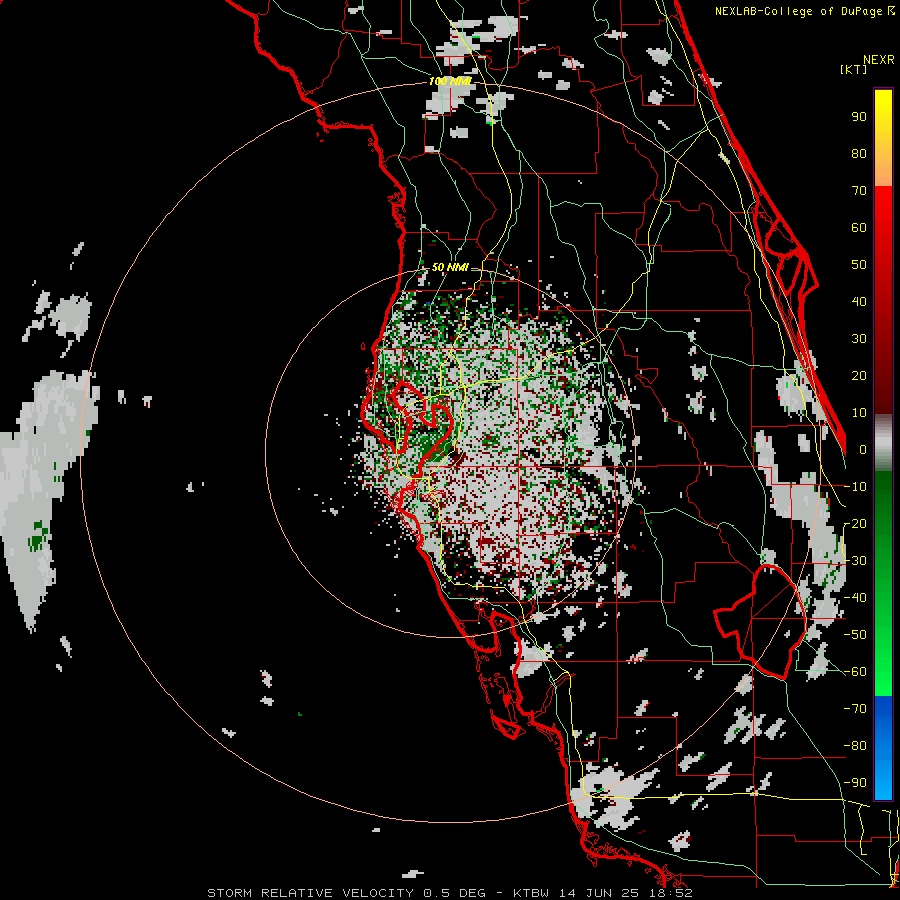Click the NEXR label above the color scale
The width and height of the screenshot is (900, 900).
pos(879,60)
